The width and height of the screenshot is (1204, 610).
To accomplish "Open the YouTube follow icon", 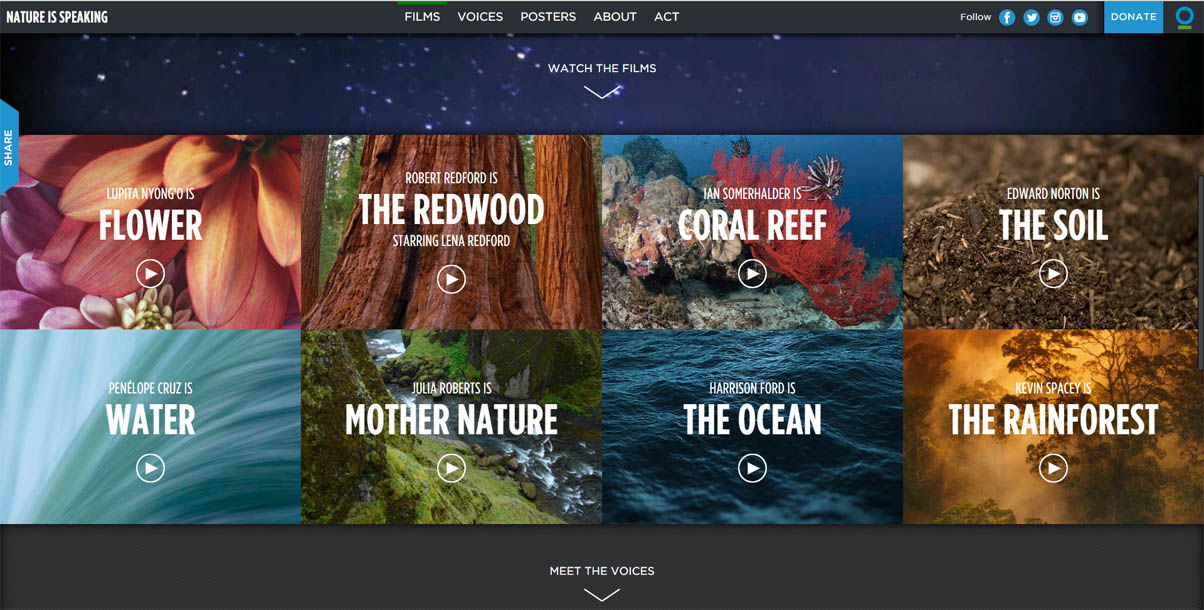I will click(1080, 17).
